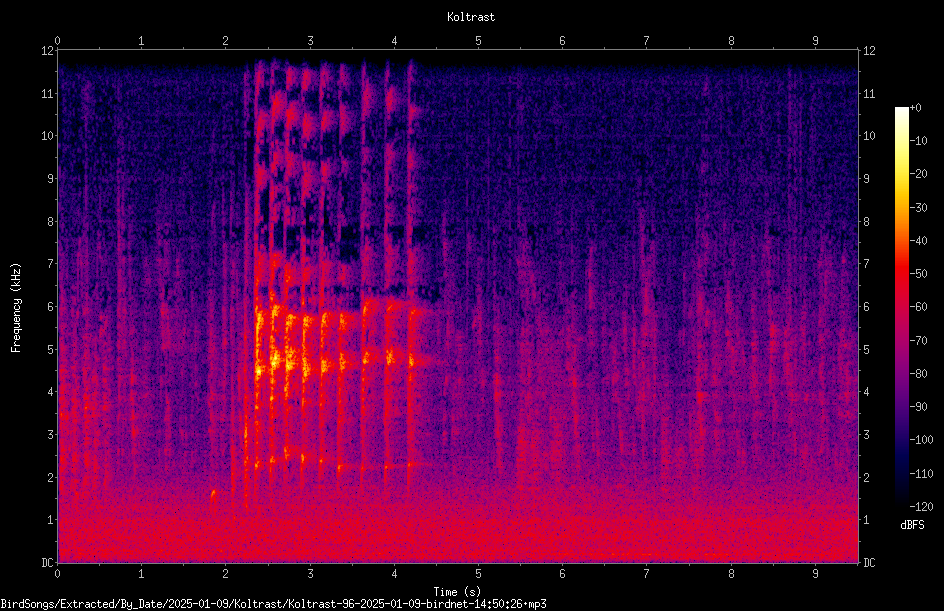Click the file path text at bottom

pos(273,604)
